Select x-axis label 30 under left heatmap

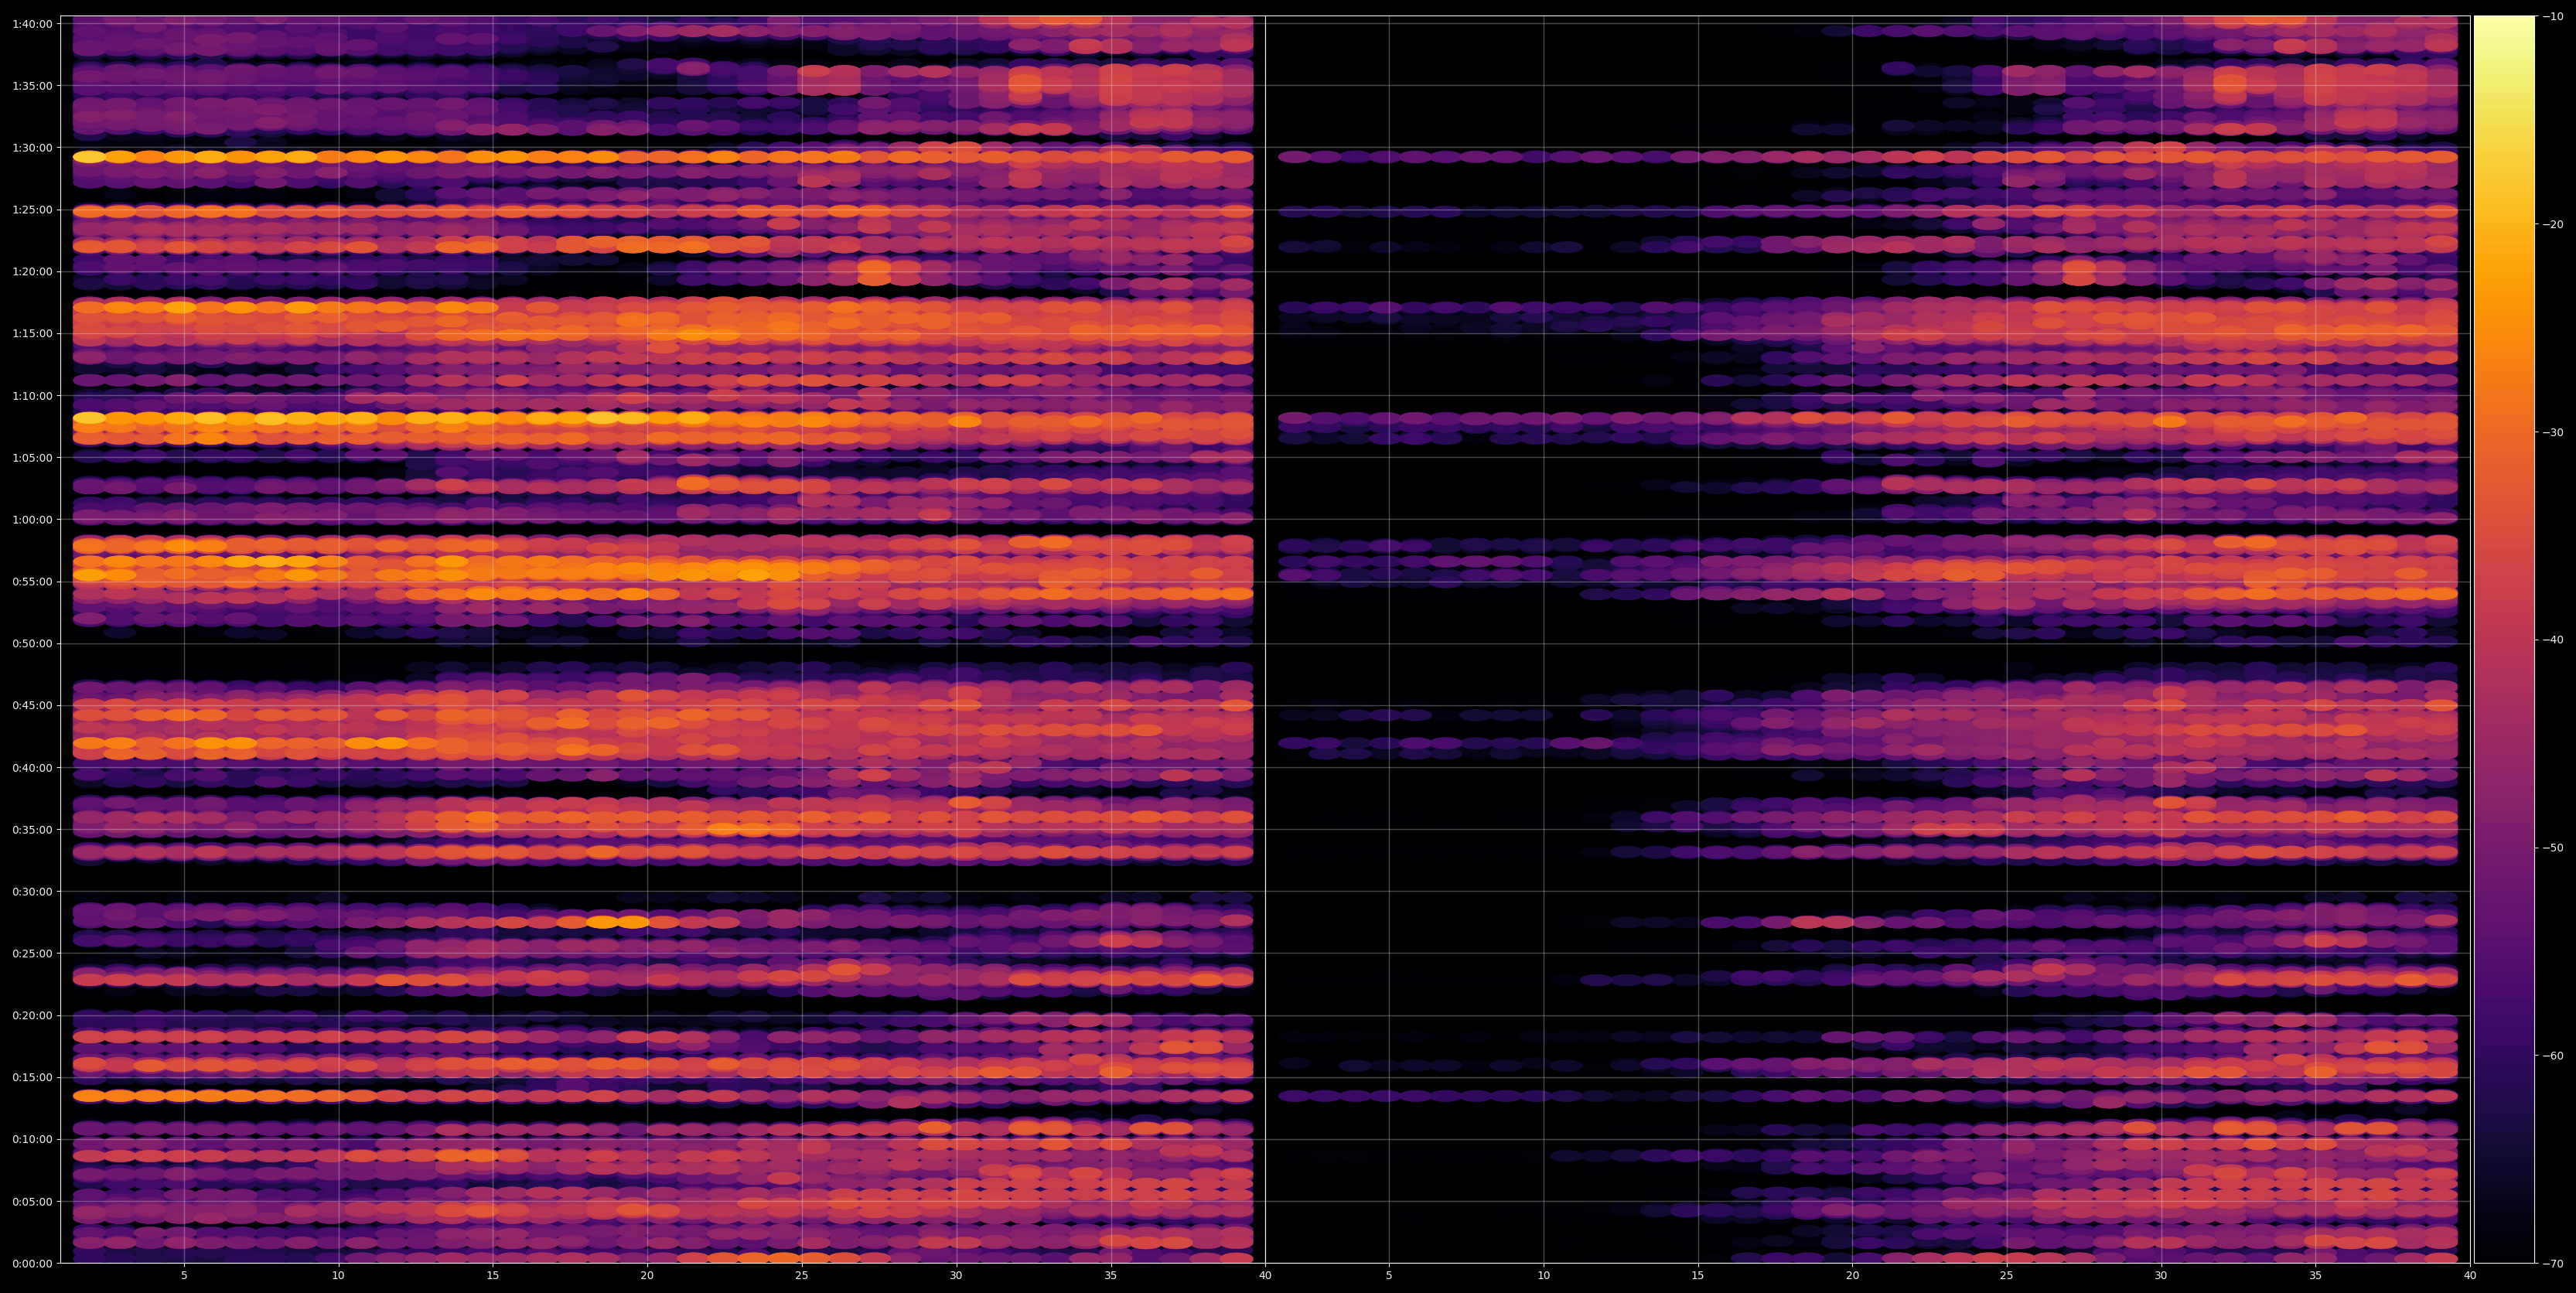click(x=956, y=1276)
